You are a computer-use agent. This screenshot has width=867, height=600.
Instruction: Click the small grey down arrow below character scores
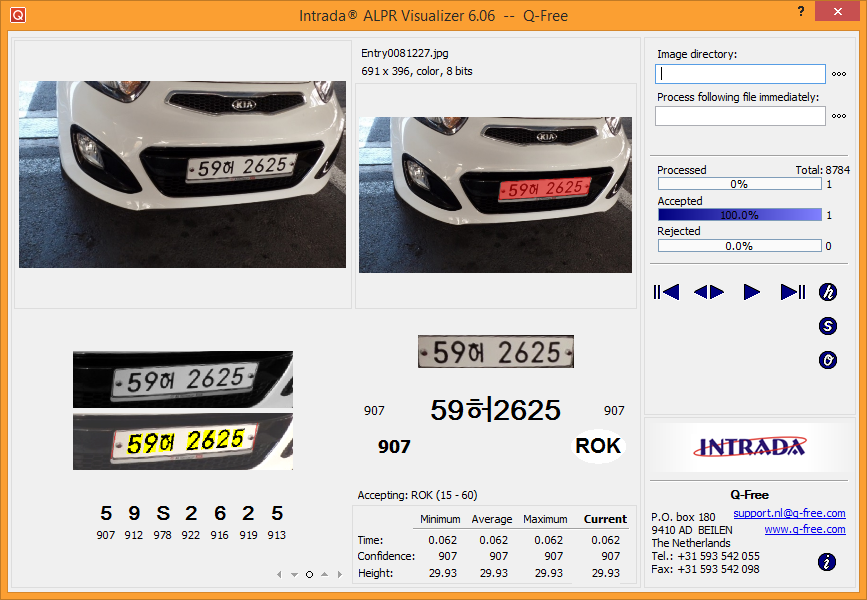point(294,575)
